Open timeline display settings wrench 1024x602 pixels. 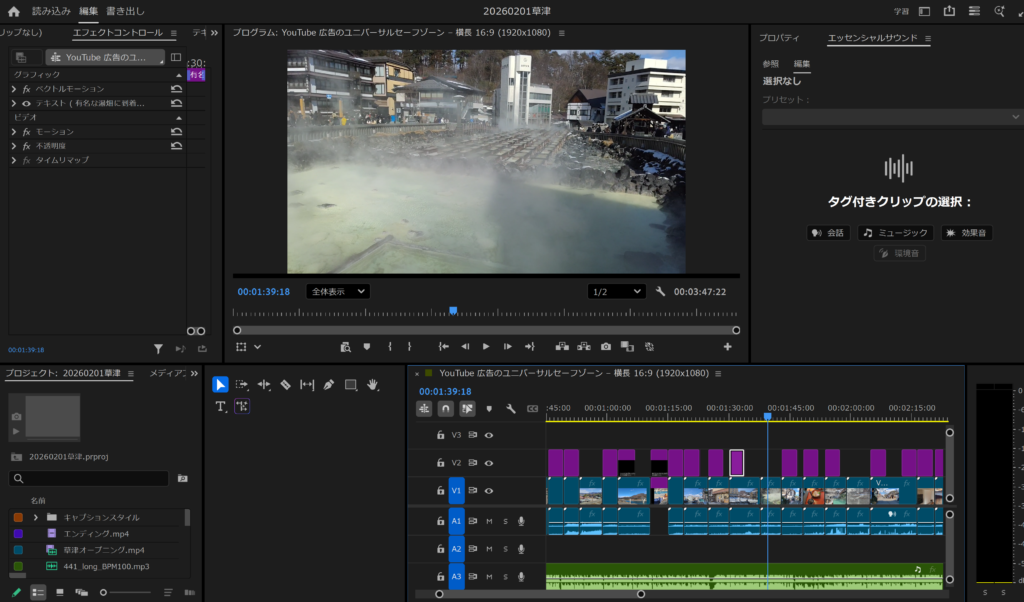click(511, 408)
